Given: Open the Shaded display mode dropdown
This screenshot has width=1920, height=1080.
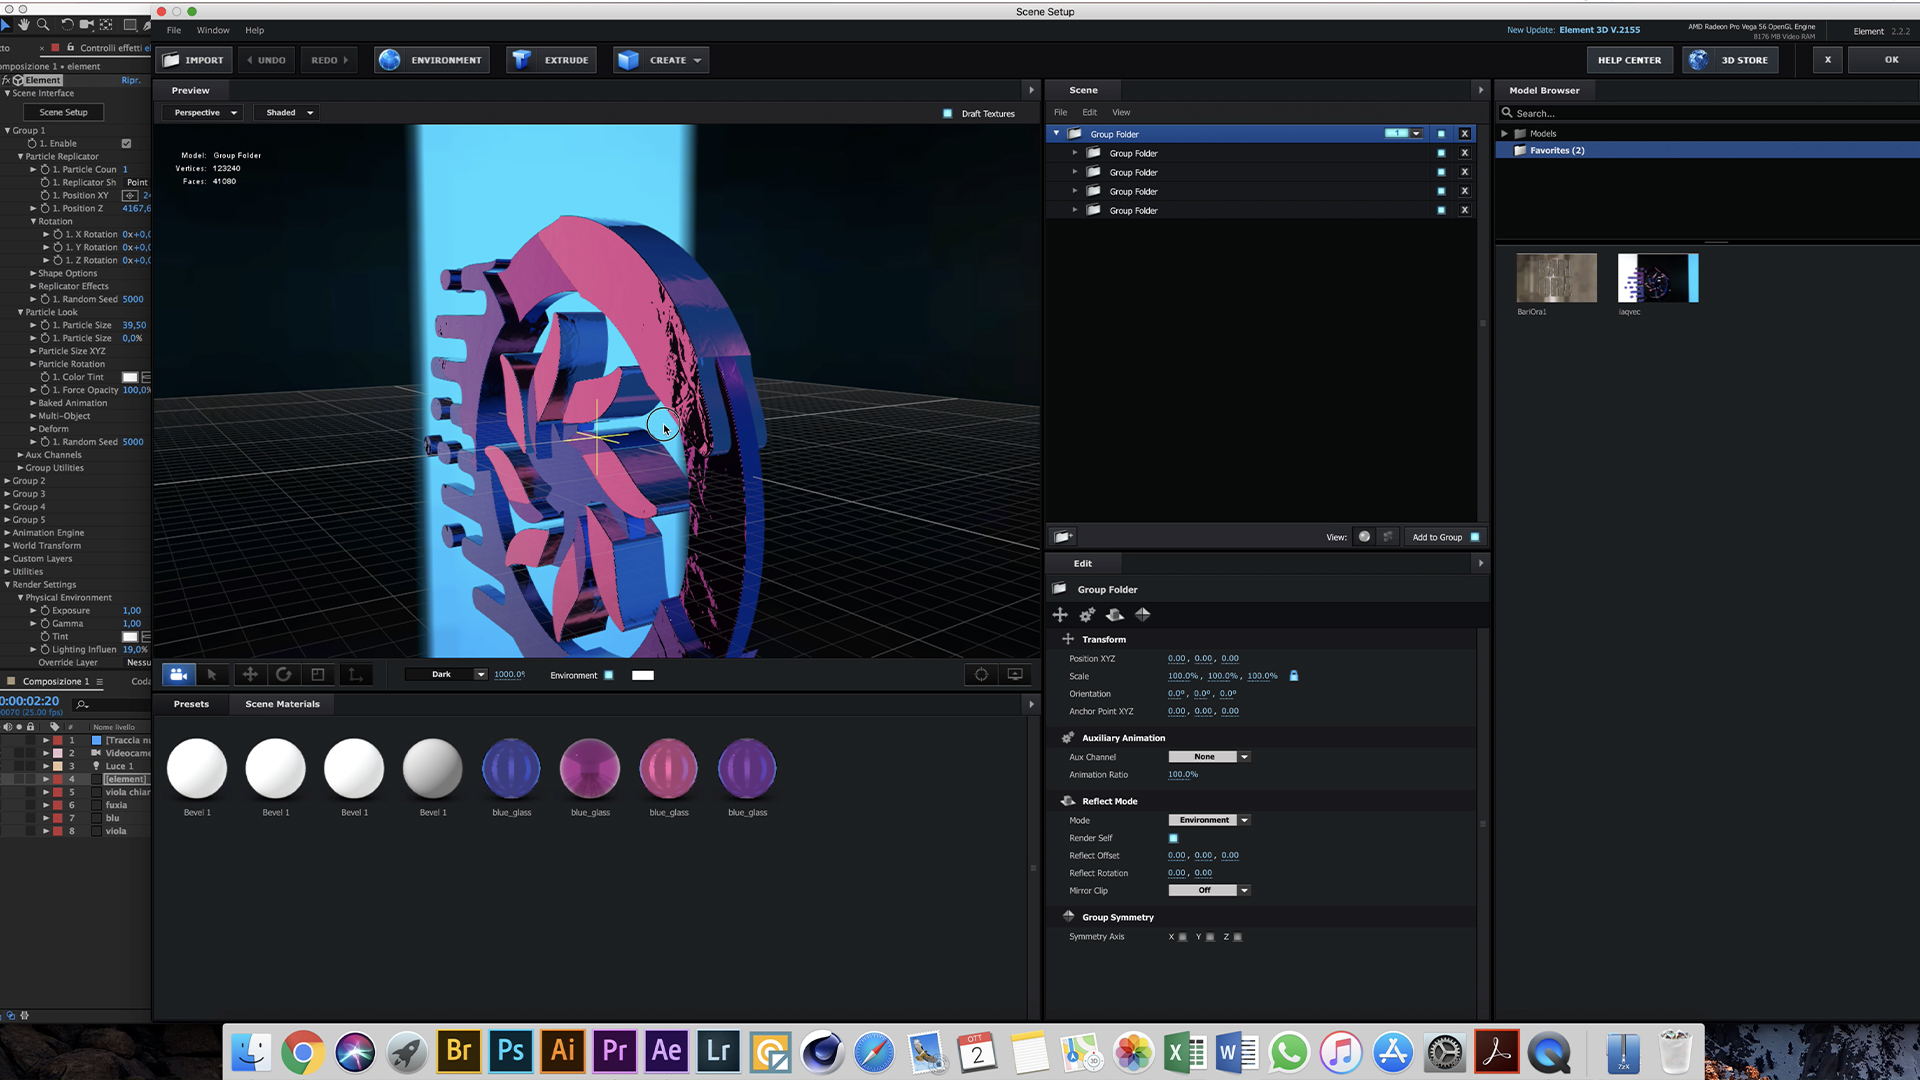Looking at the screenshot, I should [288, 113].
